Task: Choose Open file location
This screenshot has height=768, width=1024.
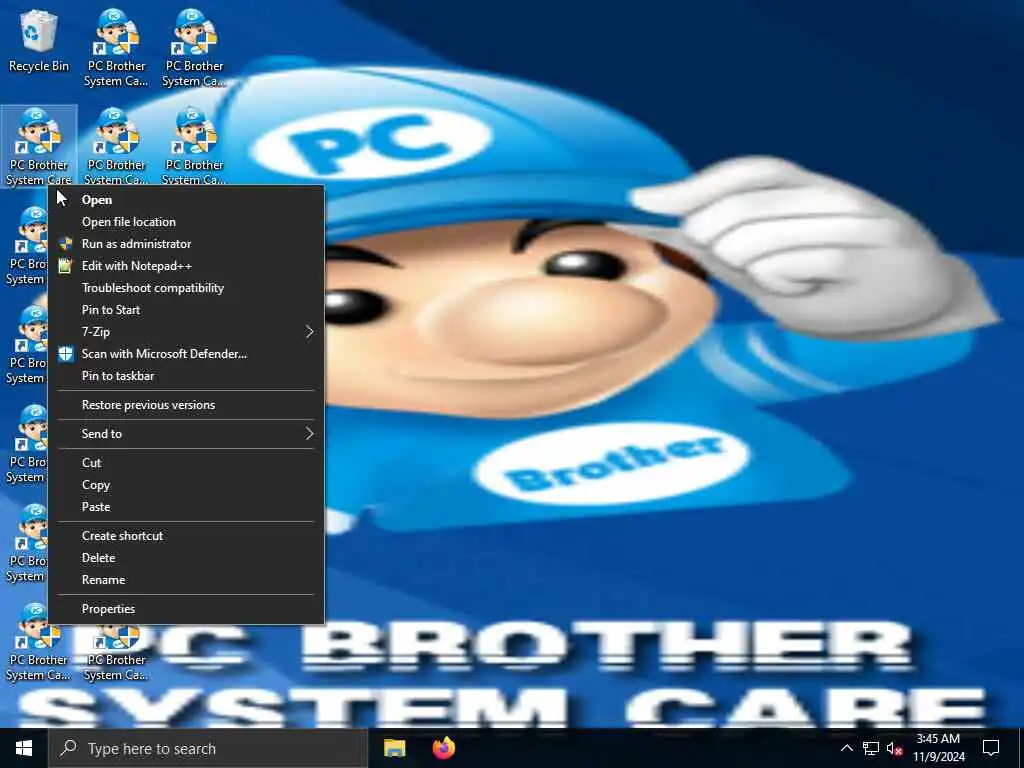Action: 186,222
